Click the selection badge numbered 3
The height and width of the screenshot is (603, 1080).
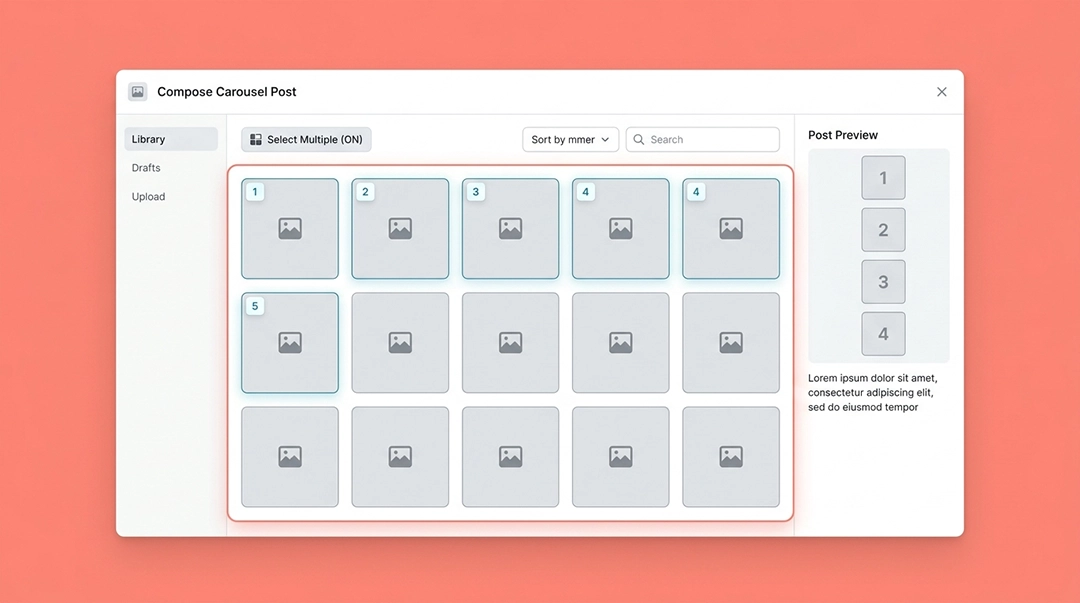pyautogui.click(x=475, y=192)
